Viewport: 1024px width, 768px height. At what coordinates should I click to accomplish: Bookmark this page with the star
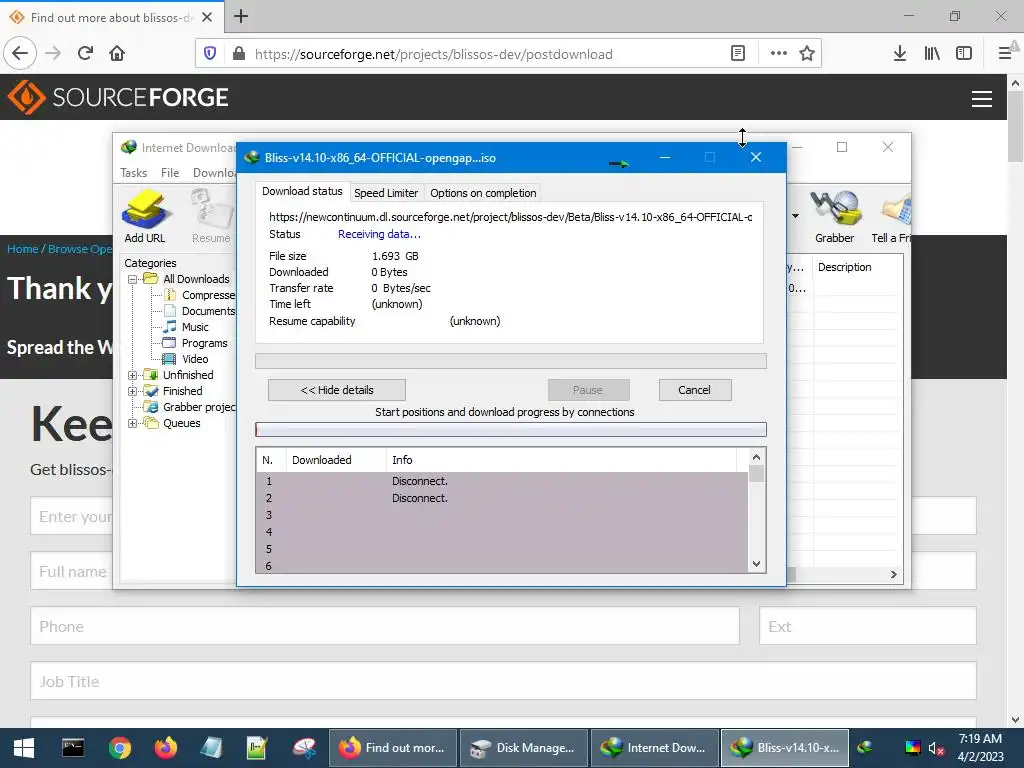[807, 54]
